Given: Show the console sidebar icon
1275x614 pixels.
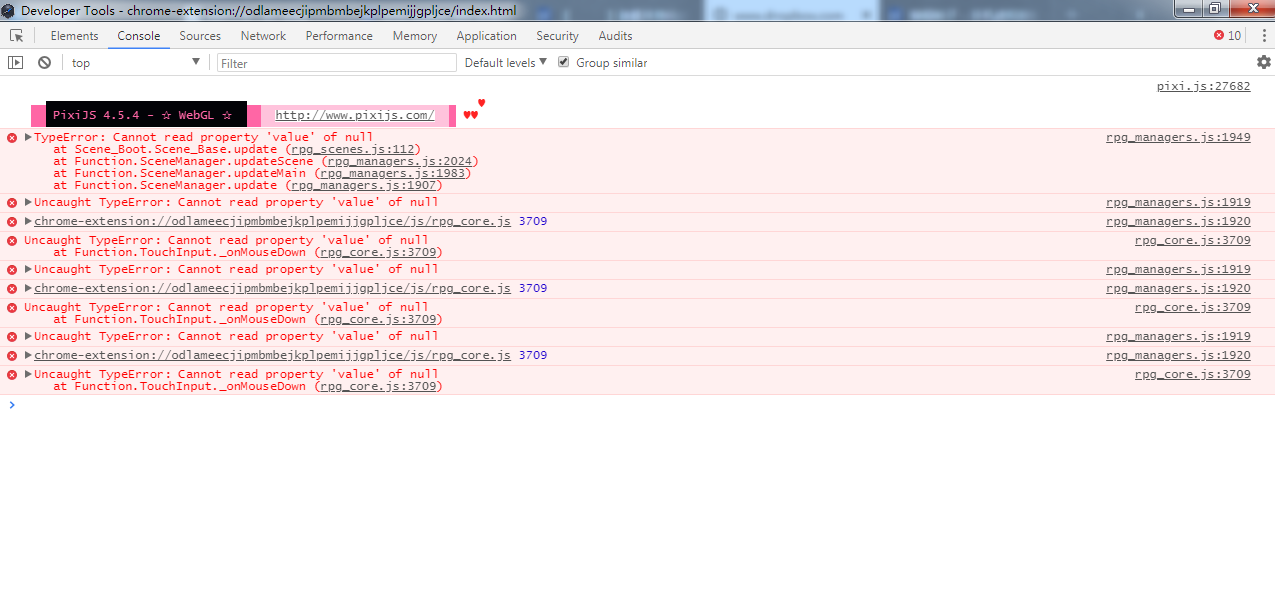Looking at the screenshot, I should [15, 63].
